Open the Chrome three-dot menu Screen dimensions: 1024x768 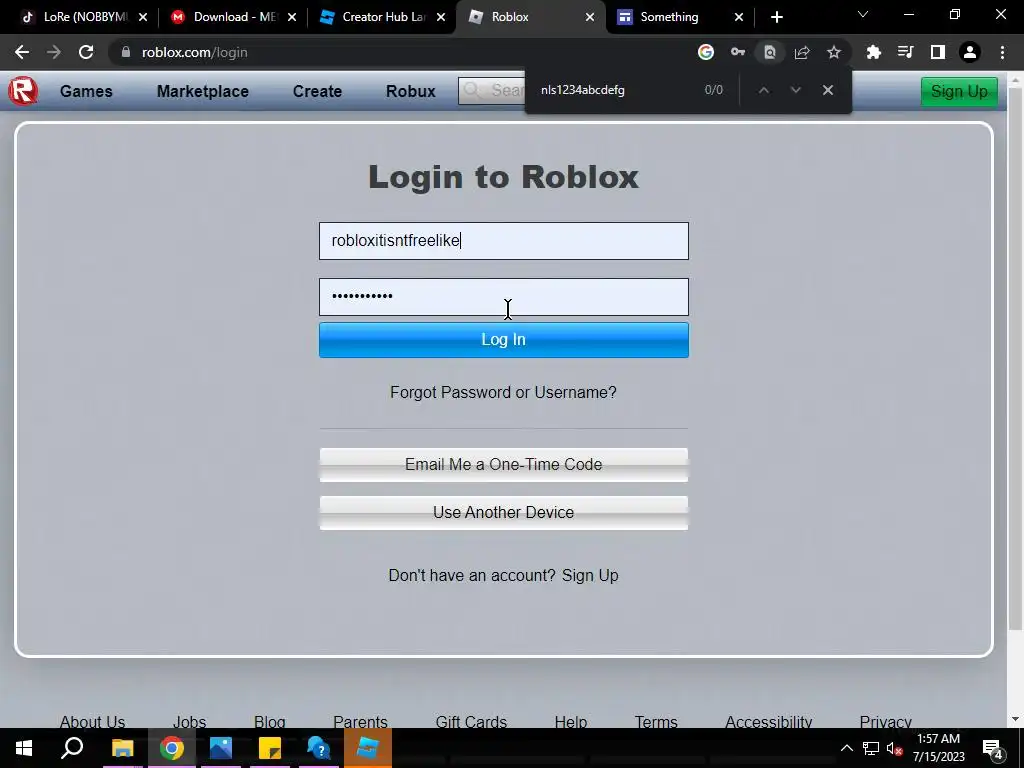(x=1002, y=52)
